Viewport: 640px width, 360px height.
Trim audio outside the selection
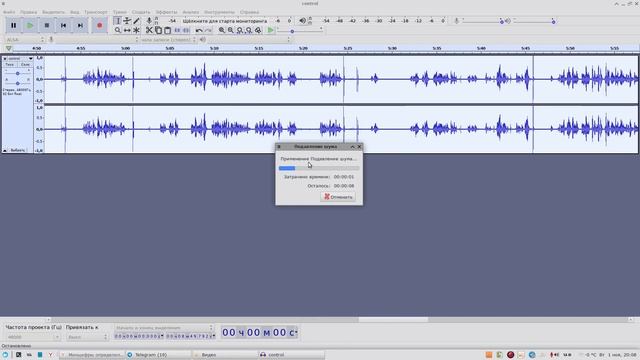click(x=177, y=30)
